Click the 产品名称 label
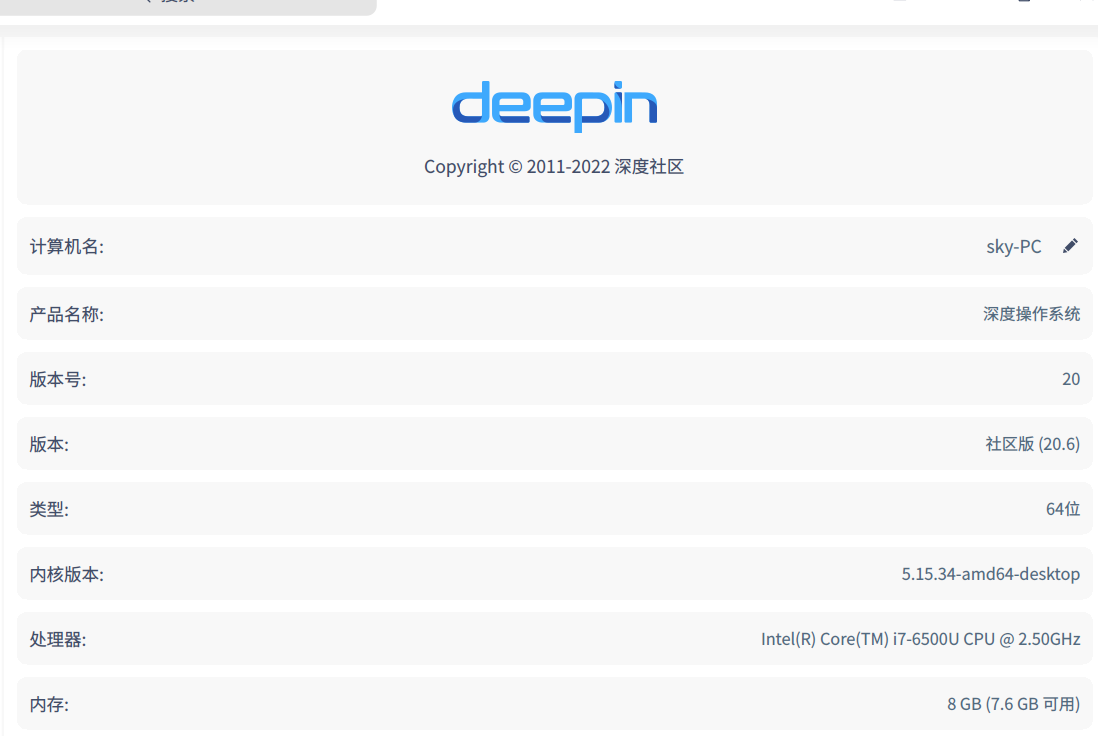This screenshot has height=736, width=1098. [x=67, y=314]
